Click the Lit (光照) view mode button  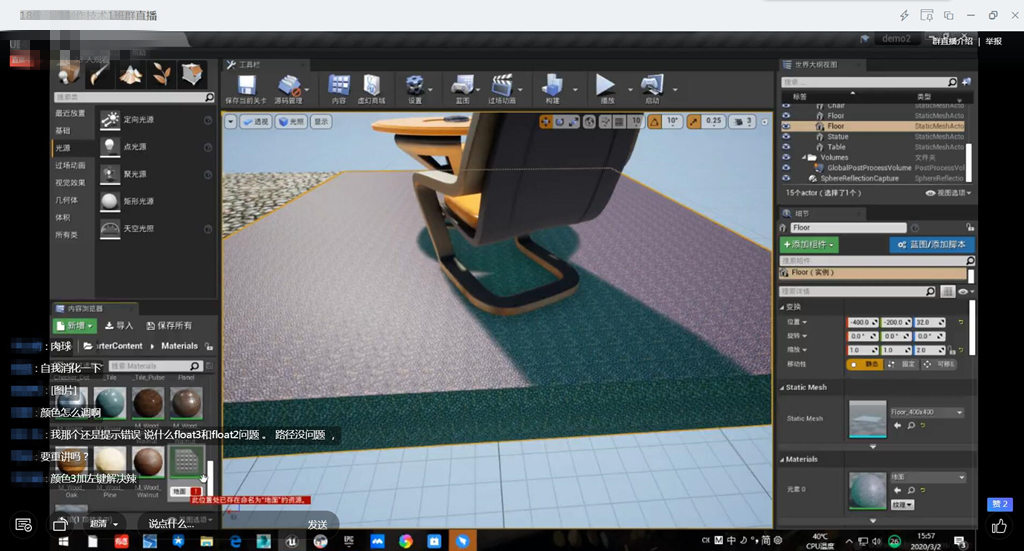291,121
